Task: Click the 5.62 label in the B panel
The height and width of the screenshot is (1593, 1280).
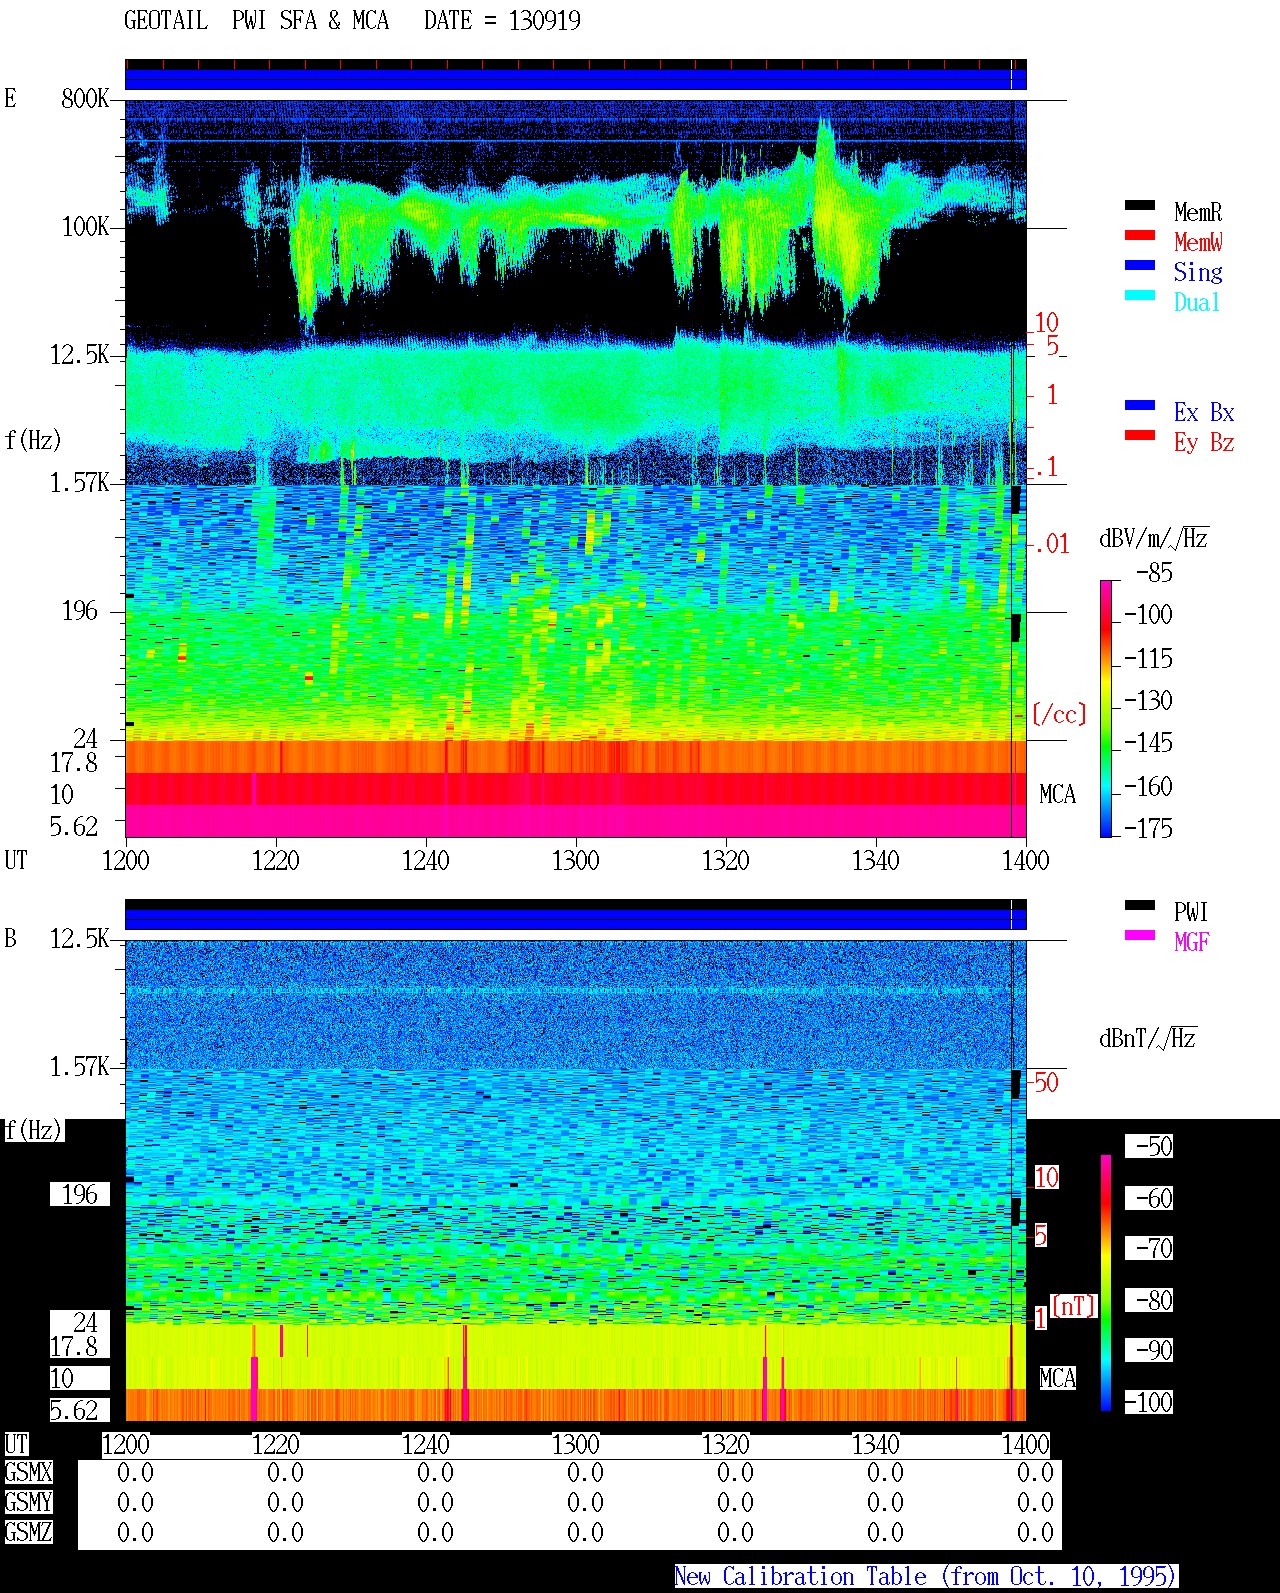Action: pyautogui.click(x=74, y=1411)
